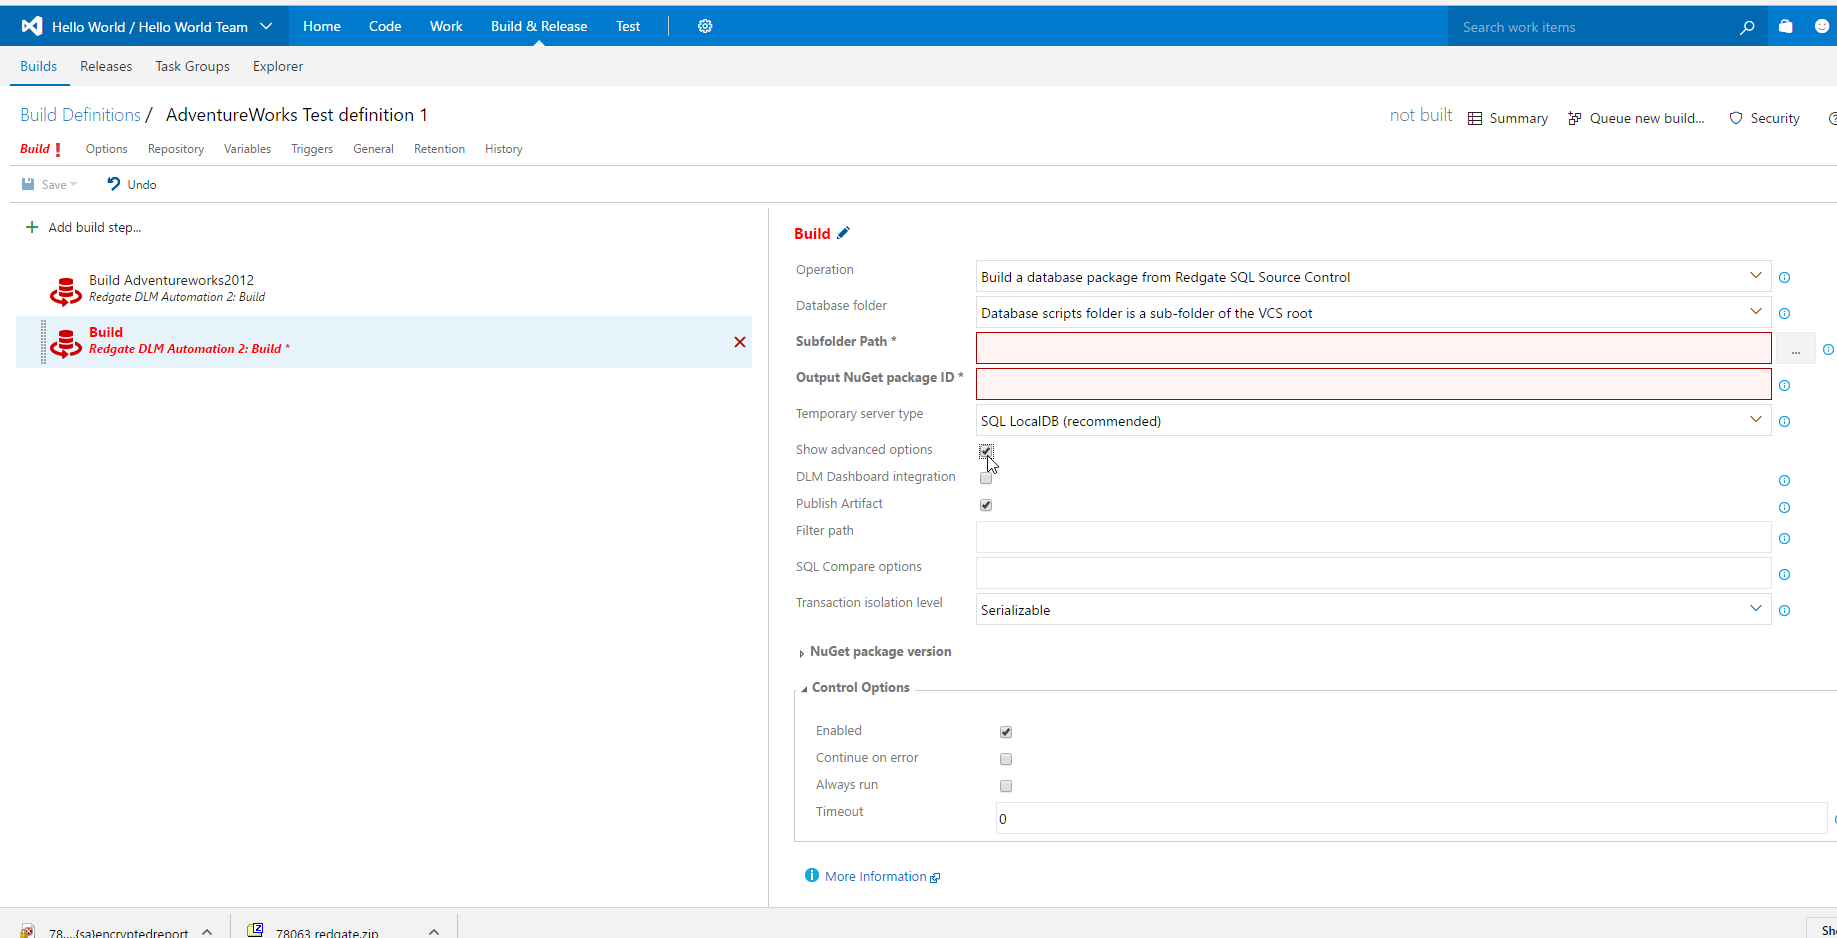Click the blue info icon beside More Information
The height and width of the screenshot is (938, 1837).
tap(812, 875)
